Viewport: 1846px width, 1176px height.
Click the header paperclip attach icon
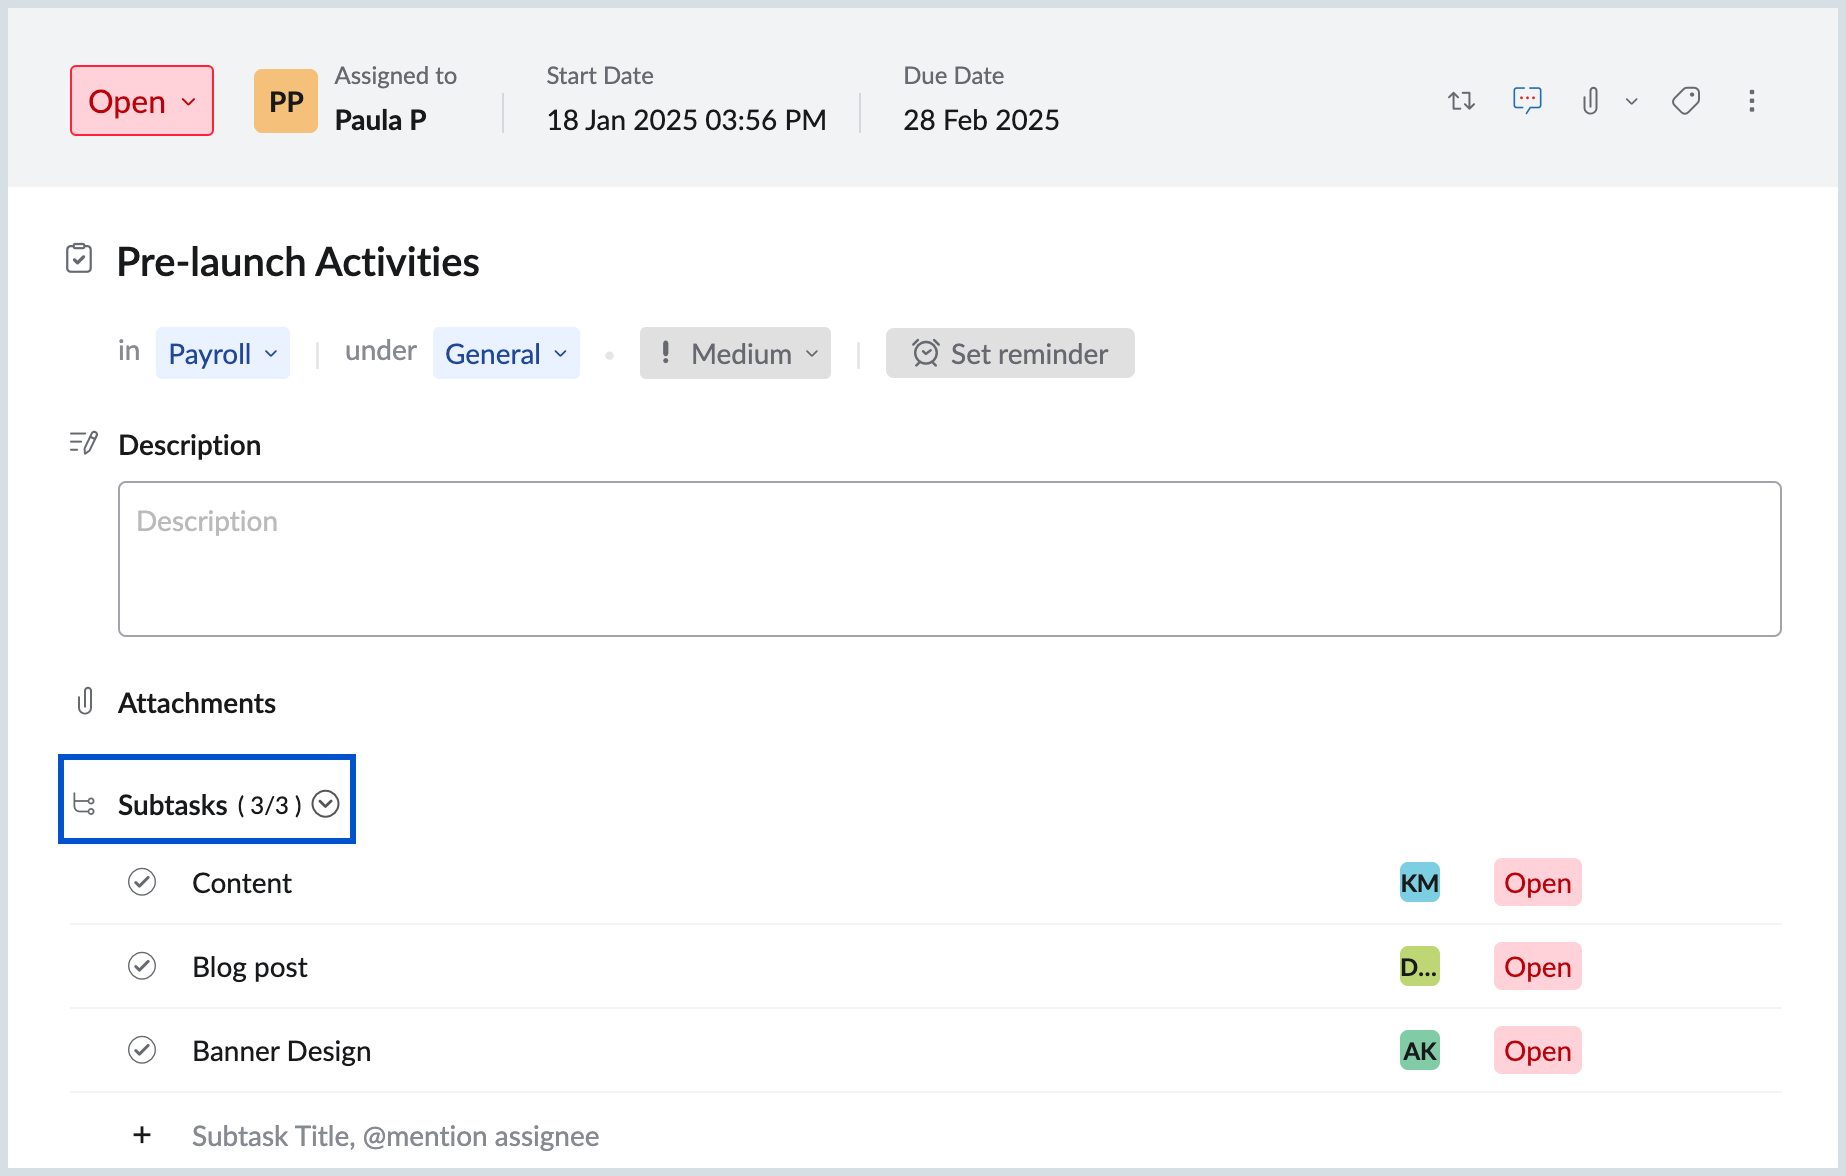1591,101
